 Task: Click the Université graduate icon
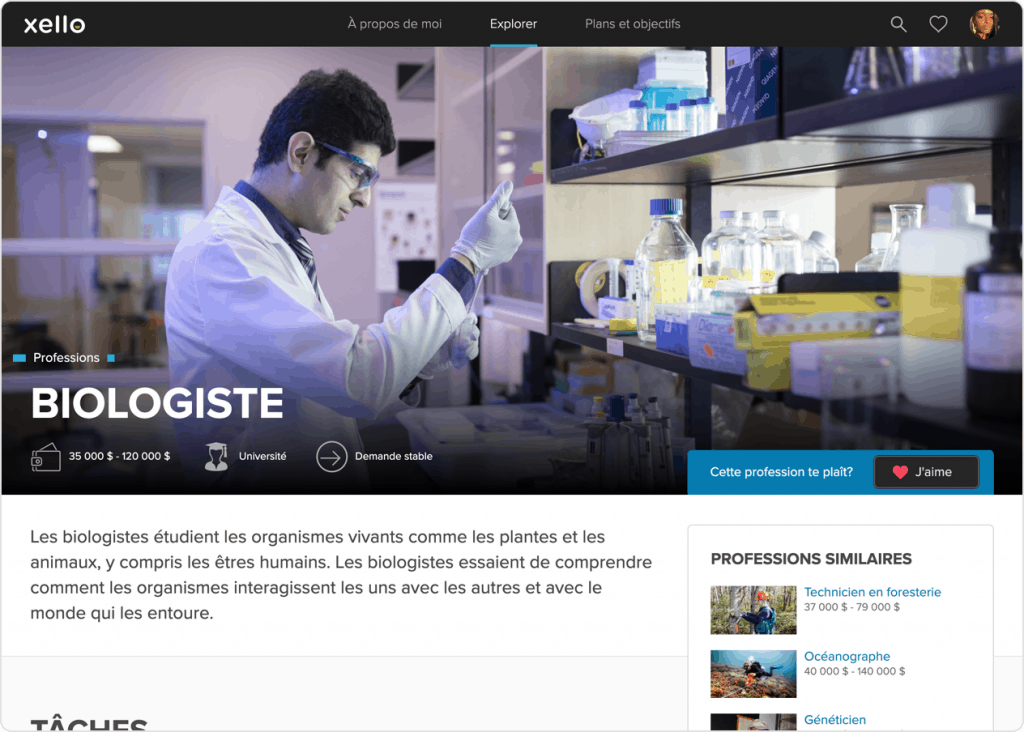click(x=216, y=457)
